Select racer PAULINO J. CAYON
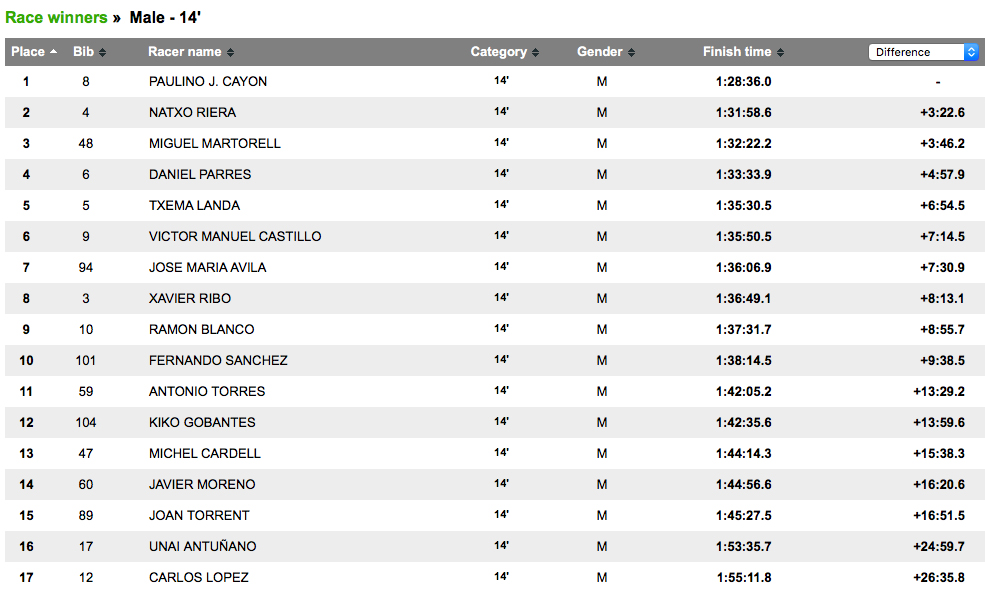Screen dimensions: 987x592 pyautogui.click(x=208, y=81)
